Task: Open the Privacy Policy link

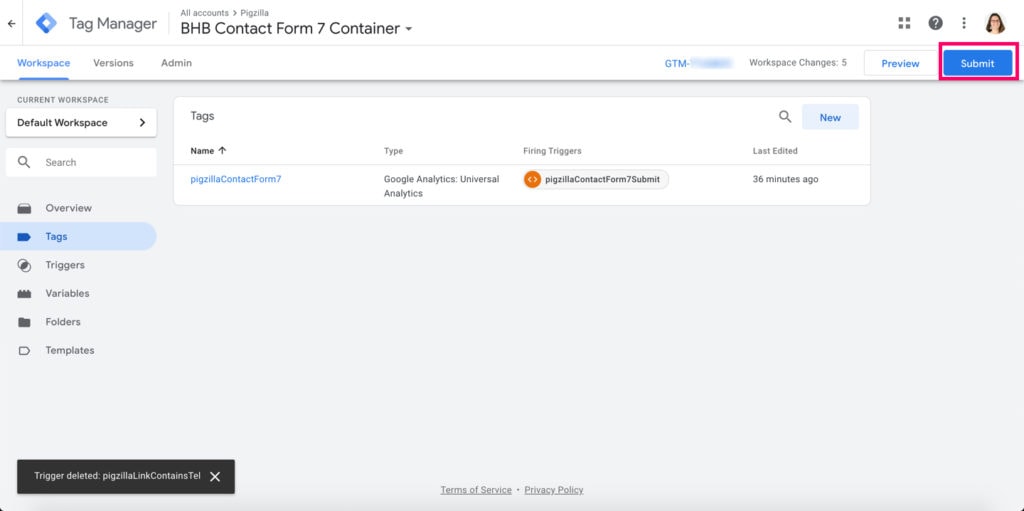Action: (554, 490)
